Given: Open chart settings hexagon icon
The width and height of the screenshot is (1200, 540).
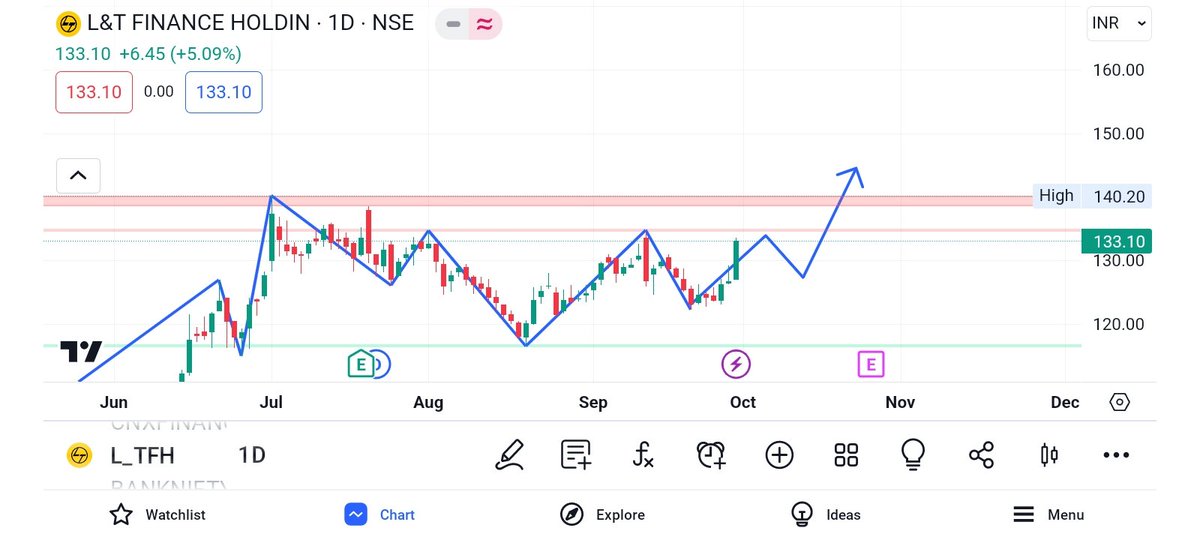Looking at the screenshot, I should (x=1120, y=402).
